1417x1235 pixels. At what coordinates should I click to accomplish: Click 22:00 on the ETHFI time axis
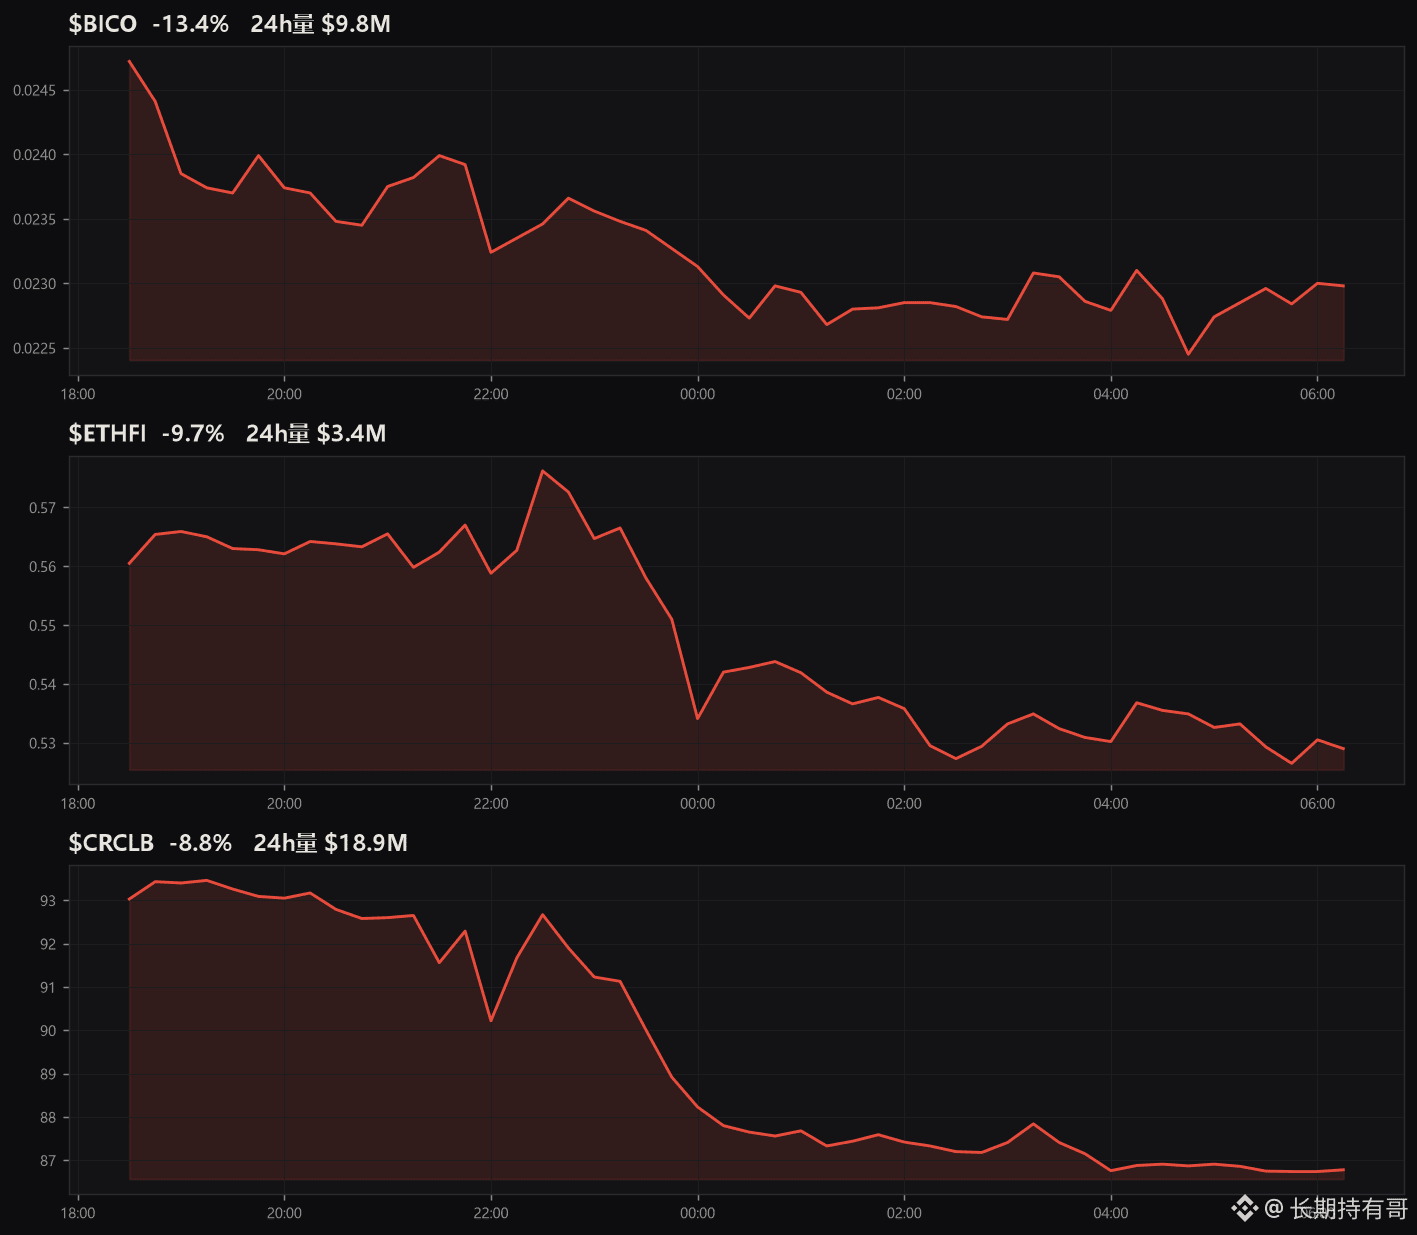click(491, 804)
